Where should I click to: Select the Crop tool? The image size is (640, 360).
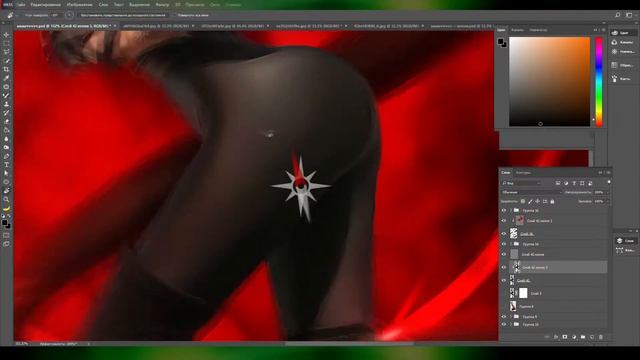pos(6,69)
